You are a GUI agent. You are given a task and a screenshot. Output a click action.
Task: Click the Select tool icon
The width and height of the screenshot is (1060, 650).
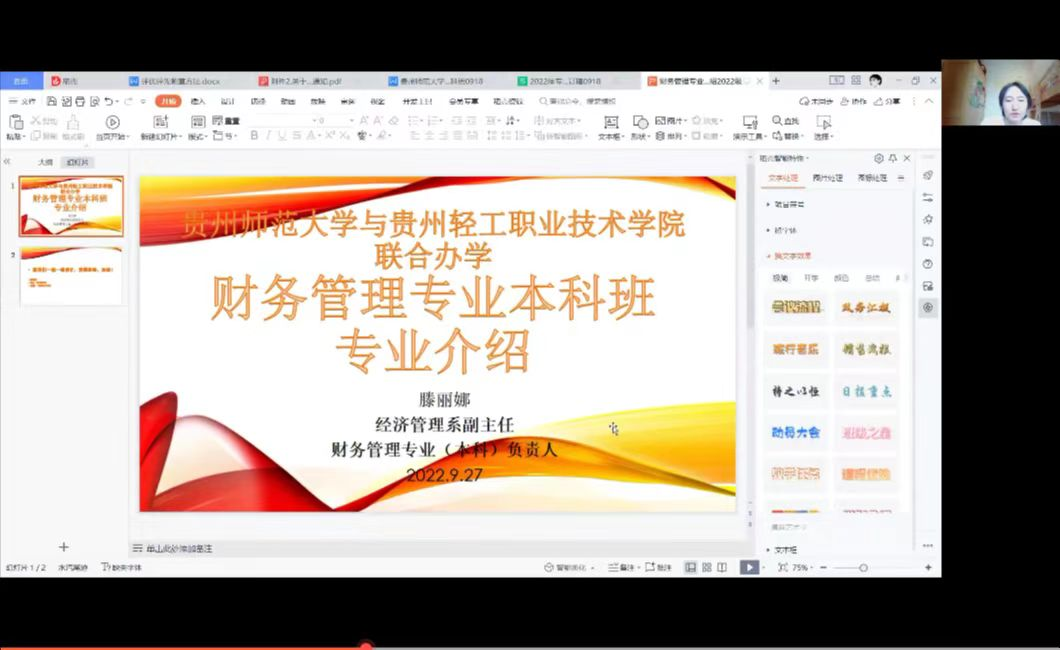click(823, 122)
